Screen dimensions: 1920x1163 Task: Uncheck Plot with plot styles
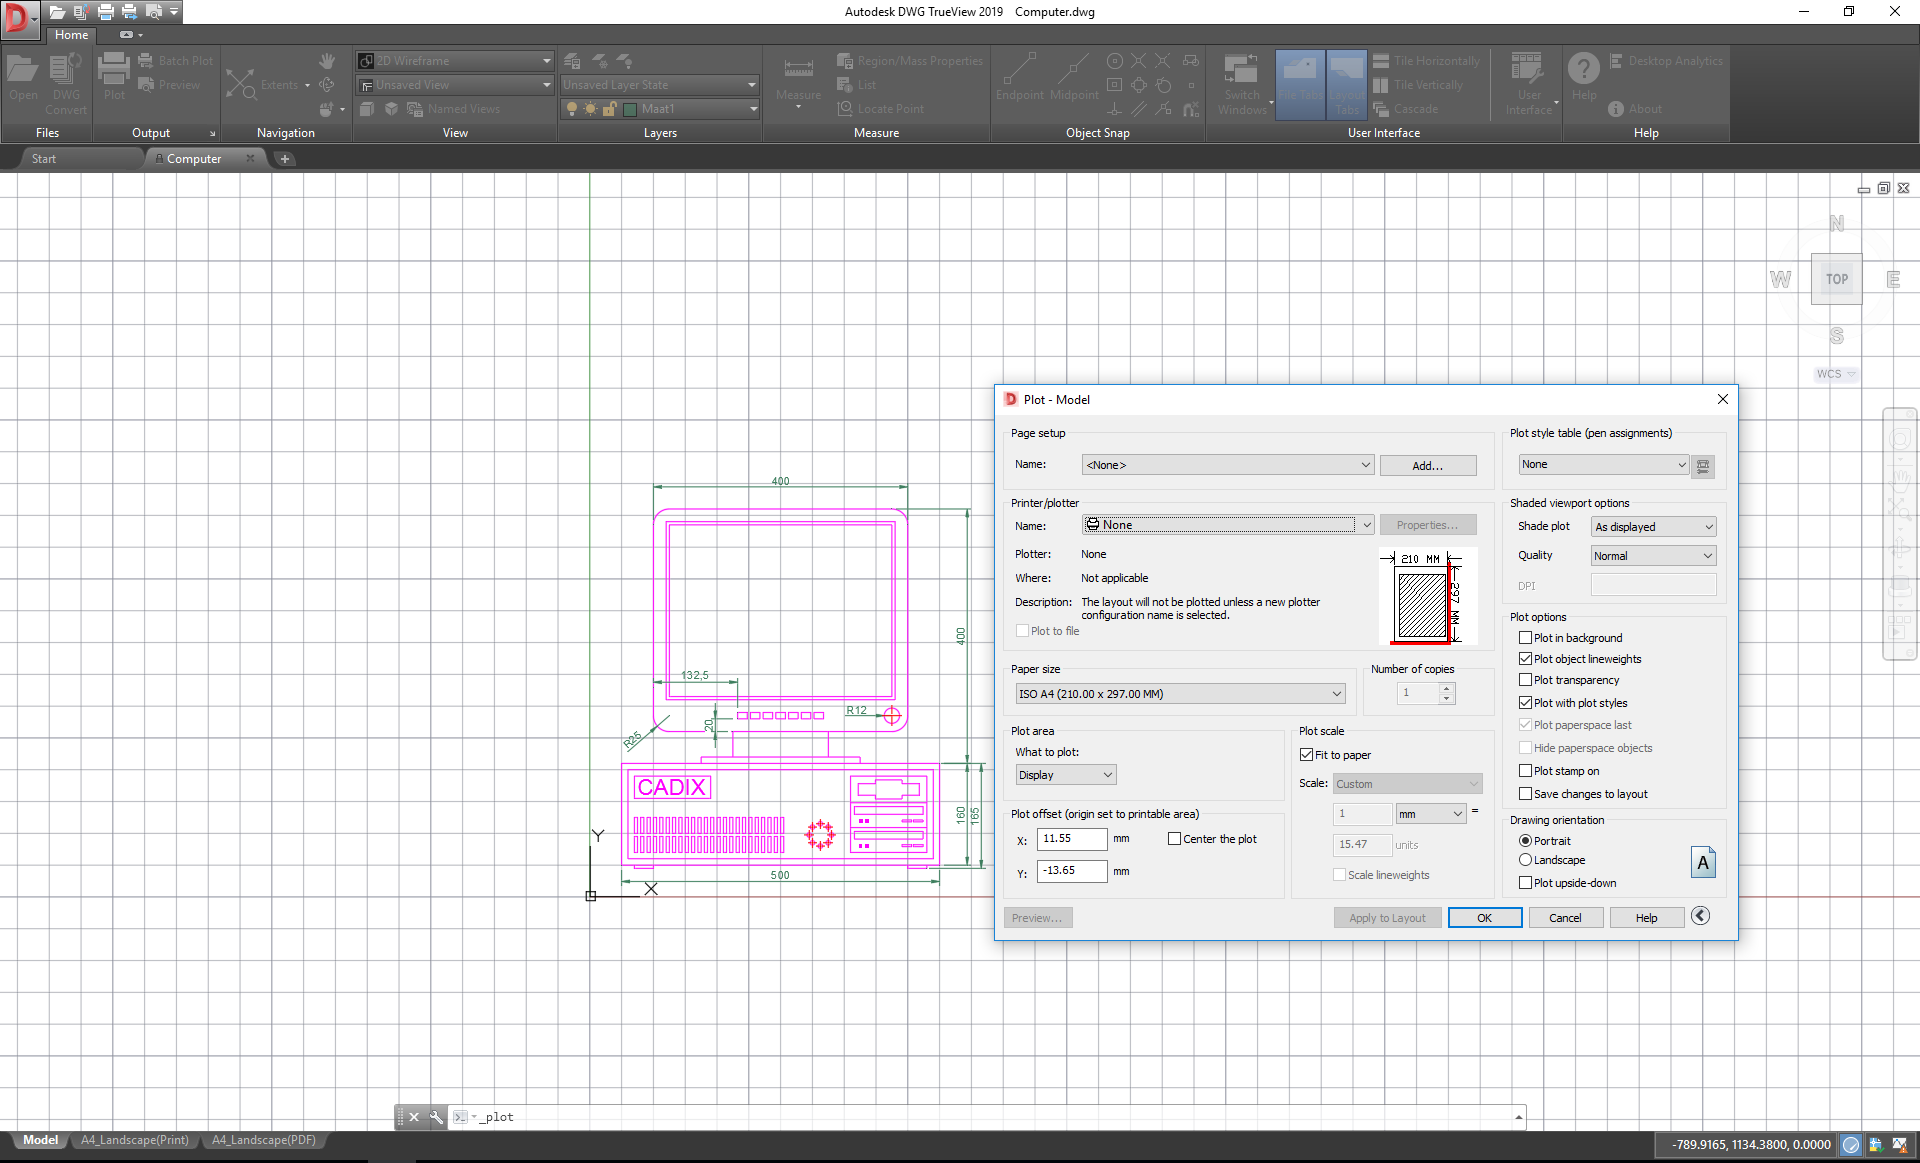click(x=1525, y=703)
